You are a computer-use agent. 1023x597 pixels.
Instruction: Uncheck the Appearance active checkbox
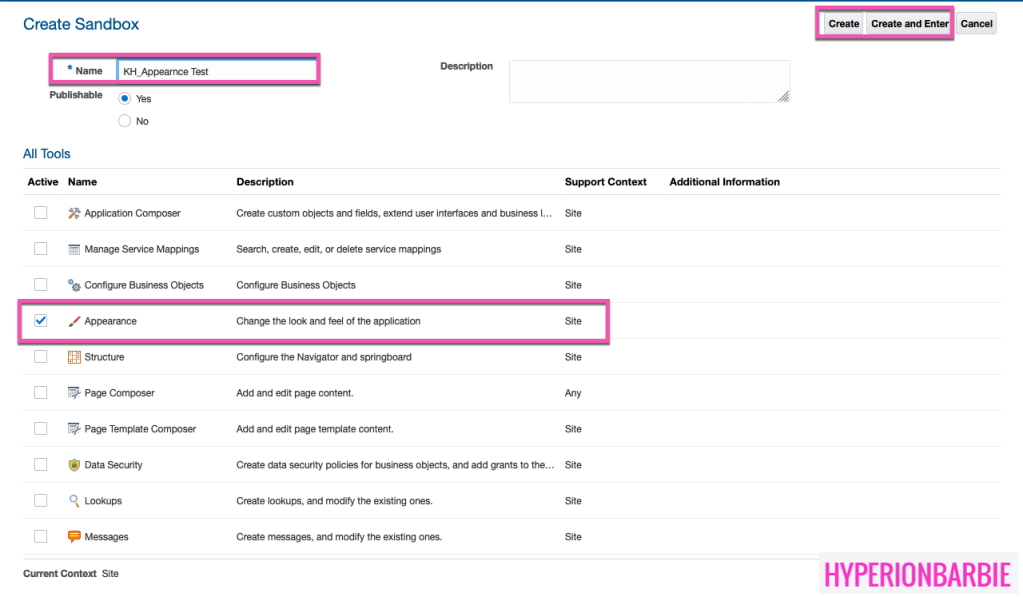[x=41, y=321]
